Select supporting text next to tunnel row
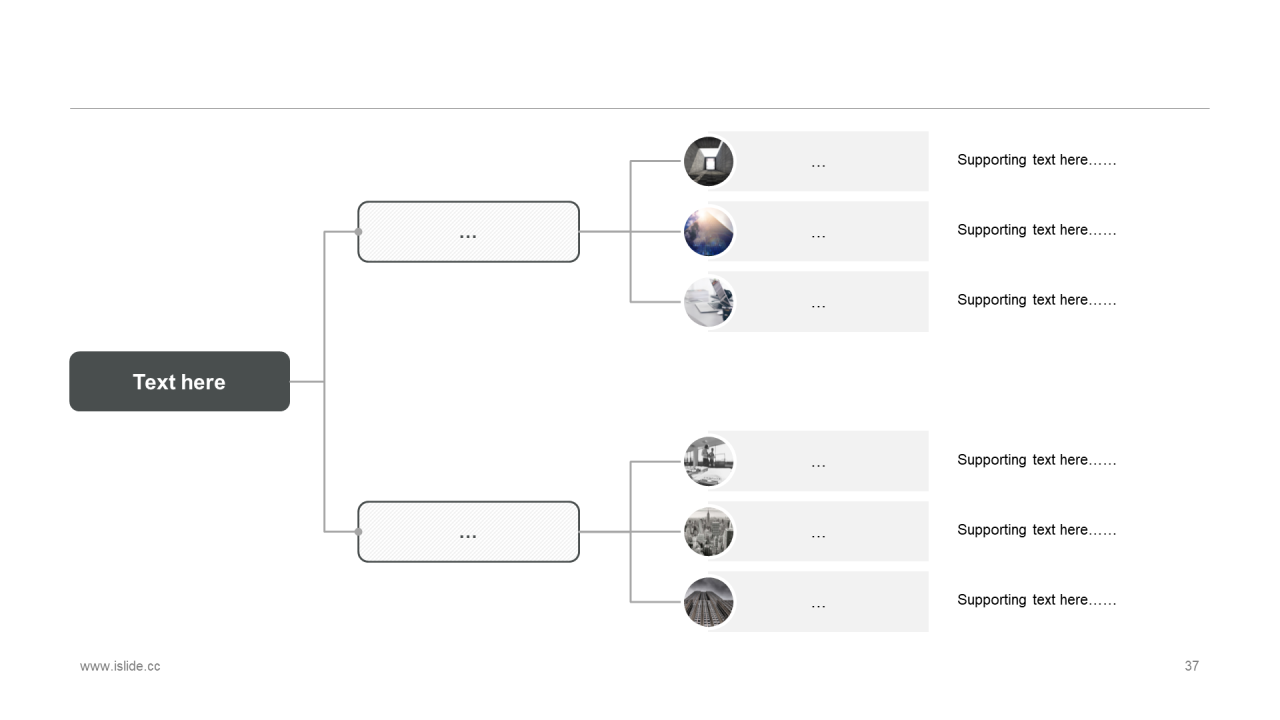This screenshot has width=1280, height=720. coord(1037,160)
